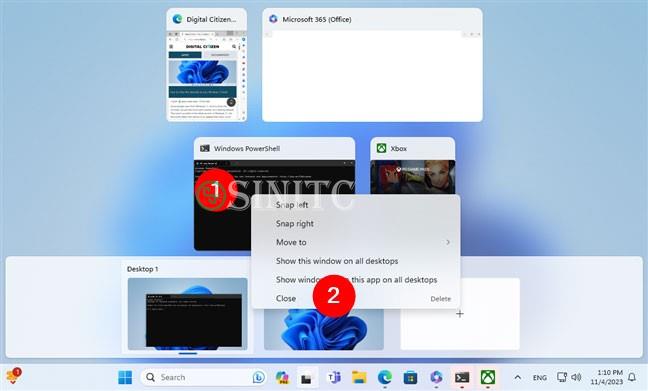
Task: Open Xbox app from the taskbar
Action: (x=488, y=377)
